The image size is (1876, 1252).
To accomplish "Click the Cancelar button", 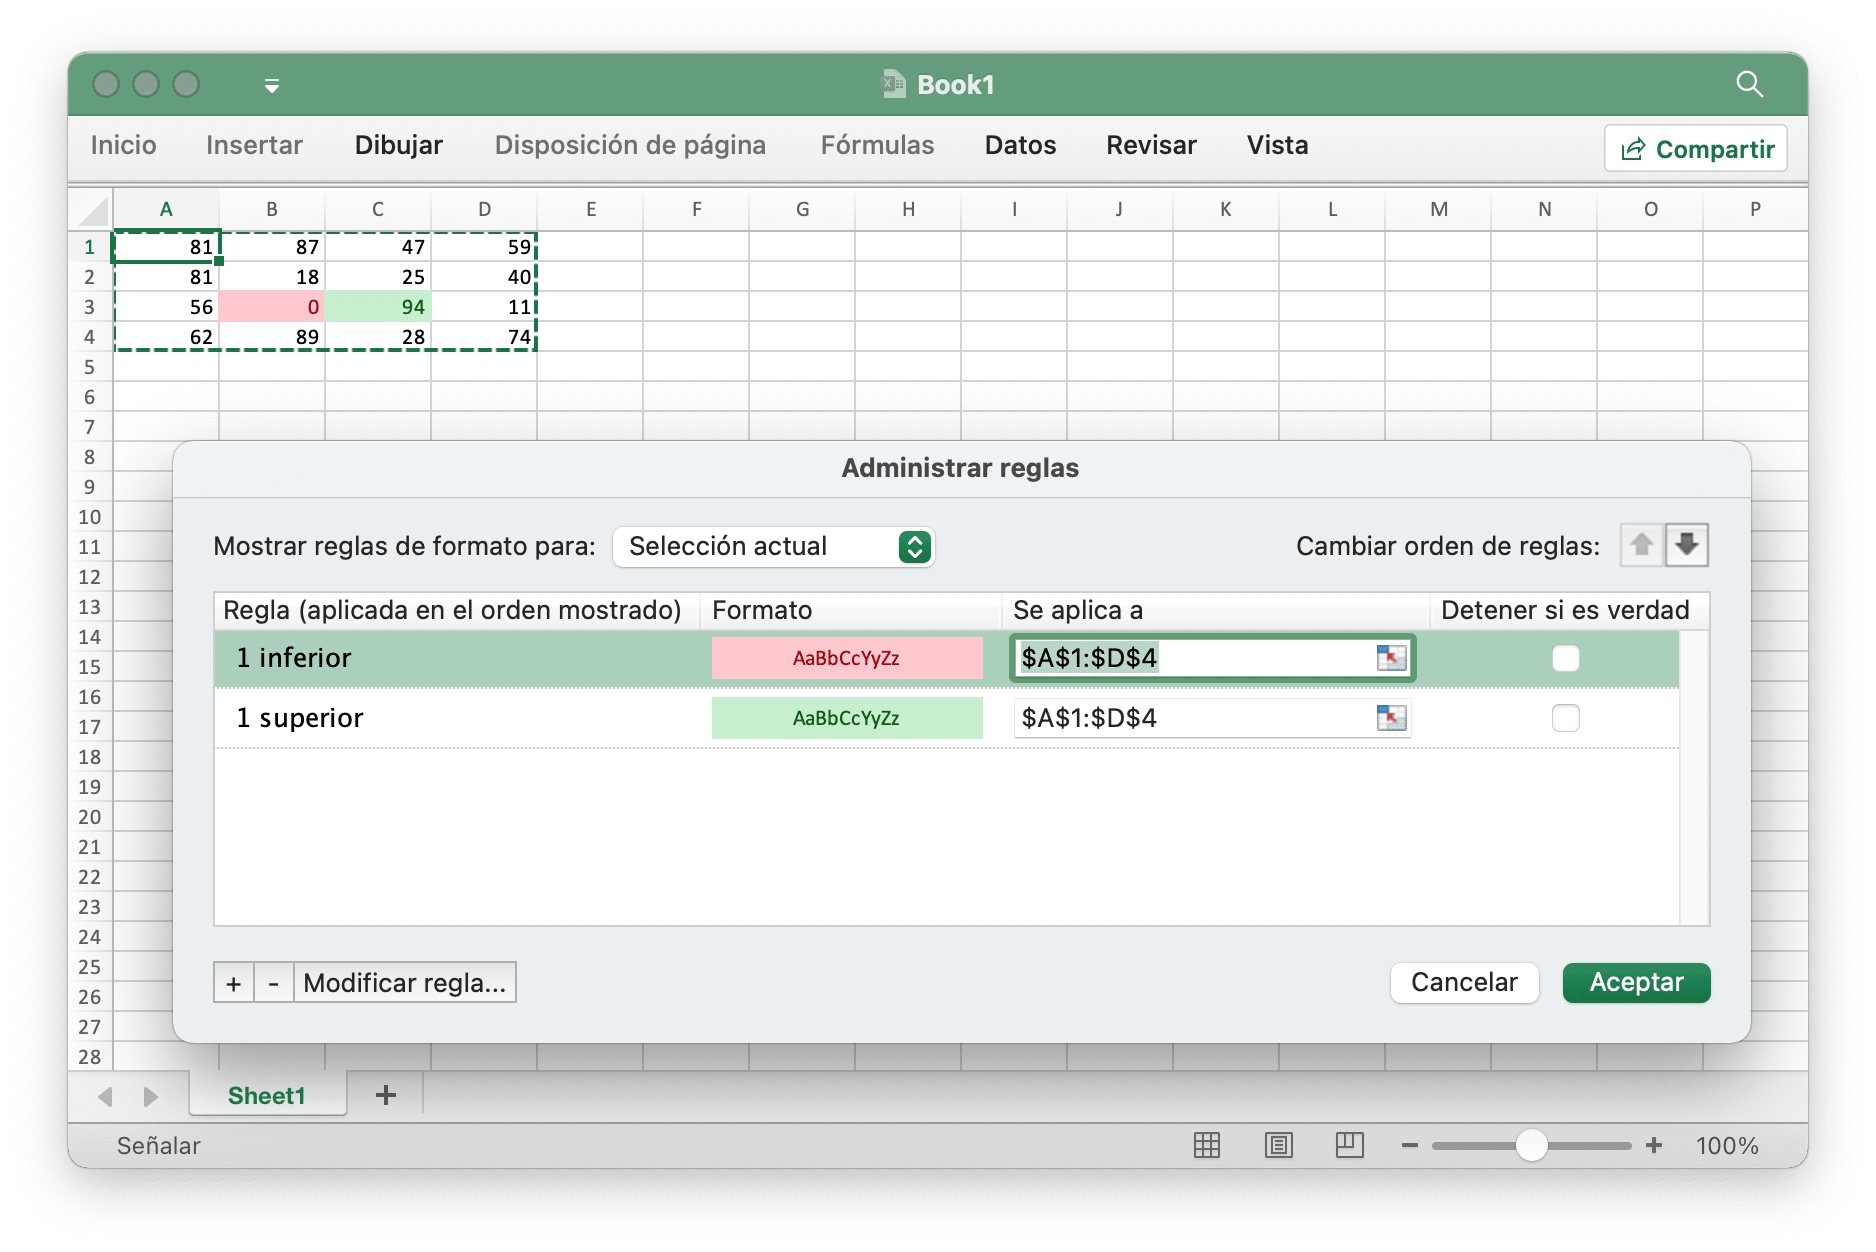I will click(x=1464, y=982).
